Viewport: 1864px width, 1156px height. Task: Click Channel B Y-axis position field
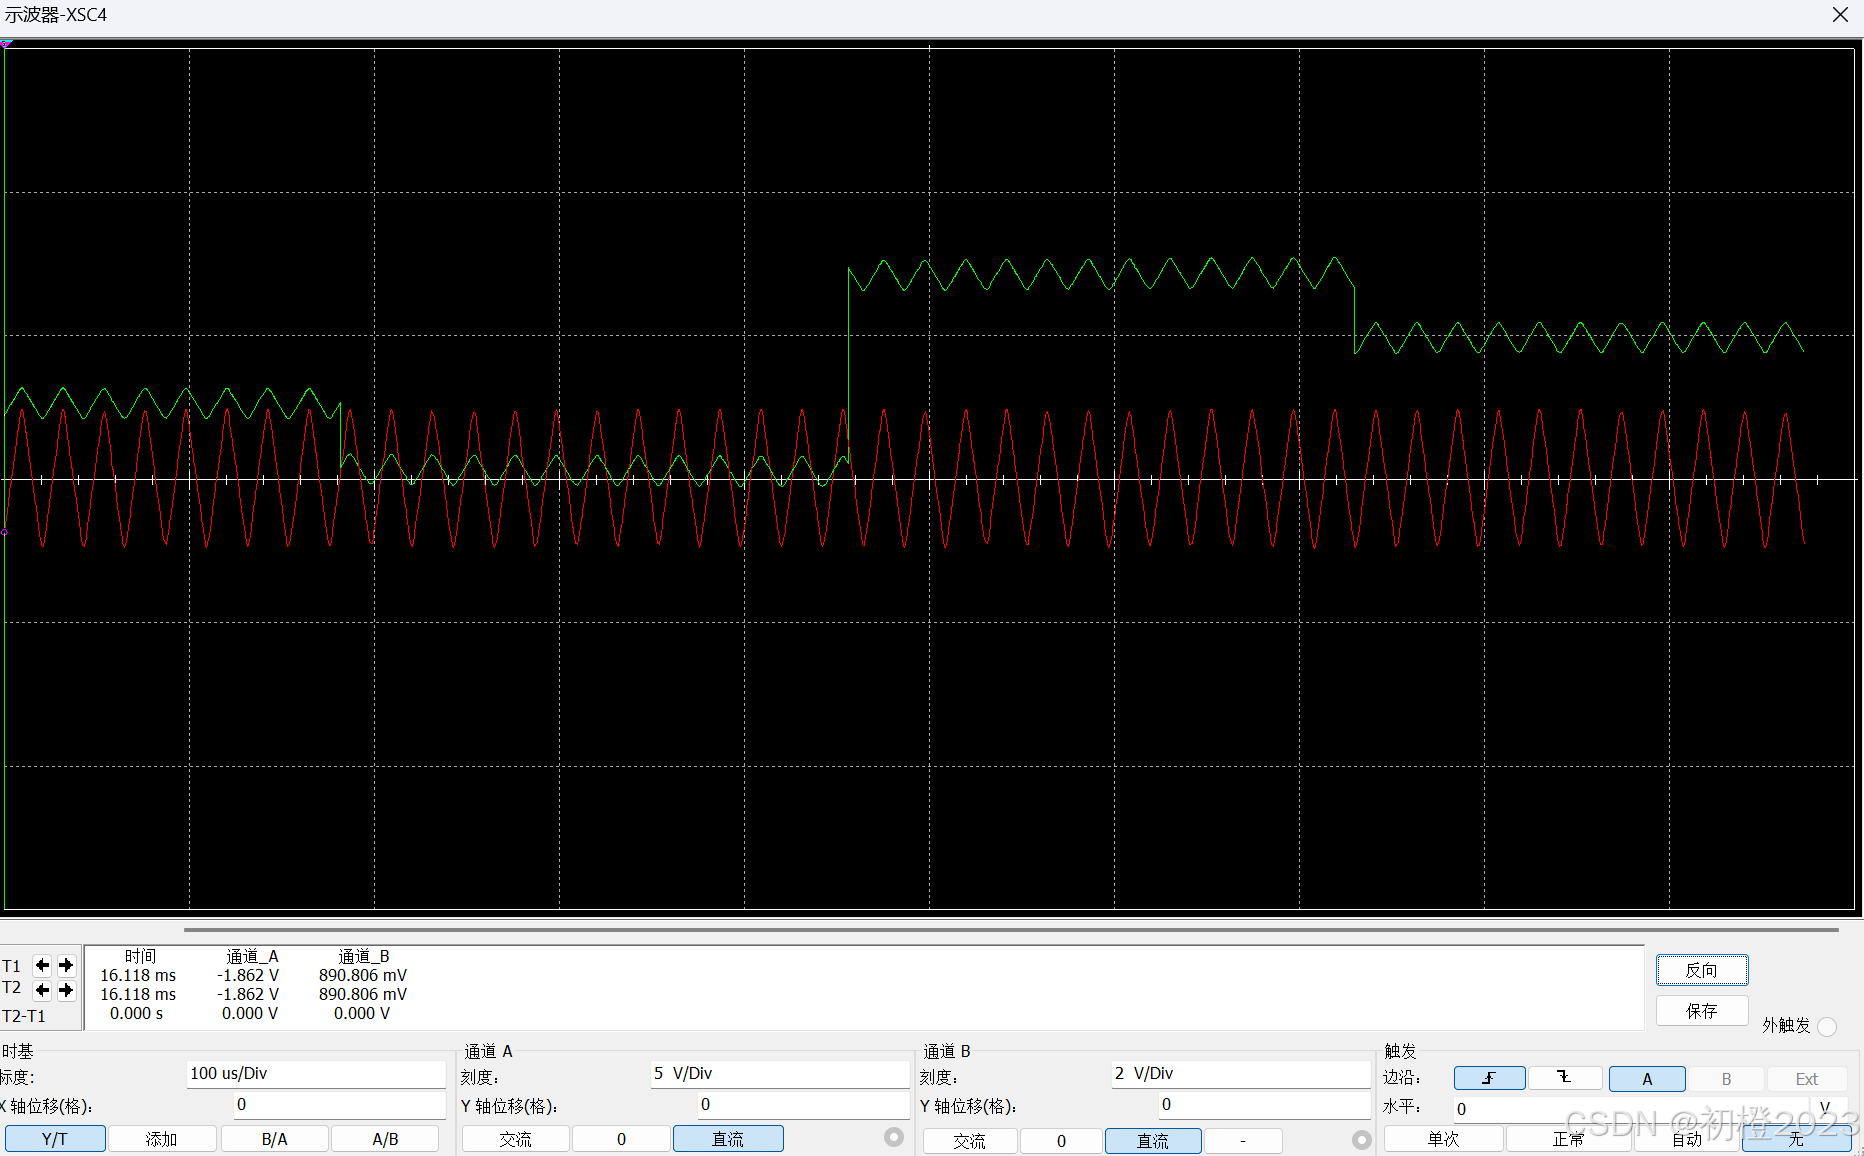[1264, 1105]
